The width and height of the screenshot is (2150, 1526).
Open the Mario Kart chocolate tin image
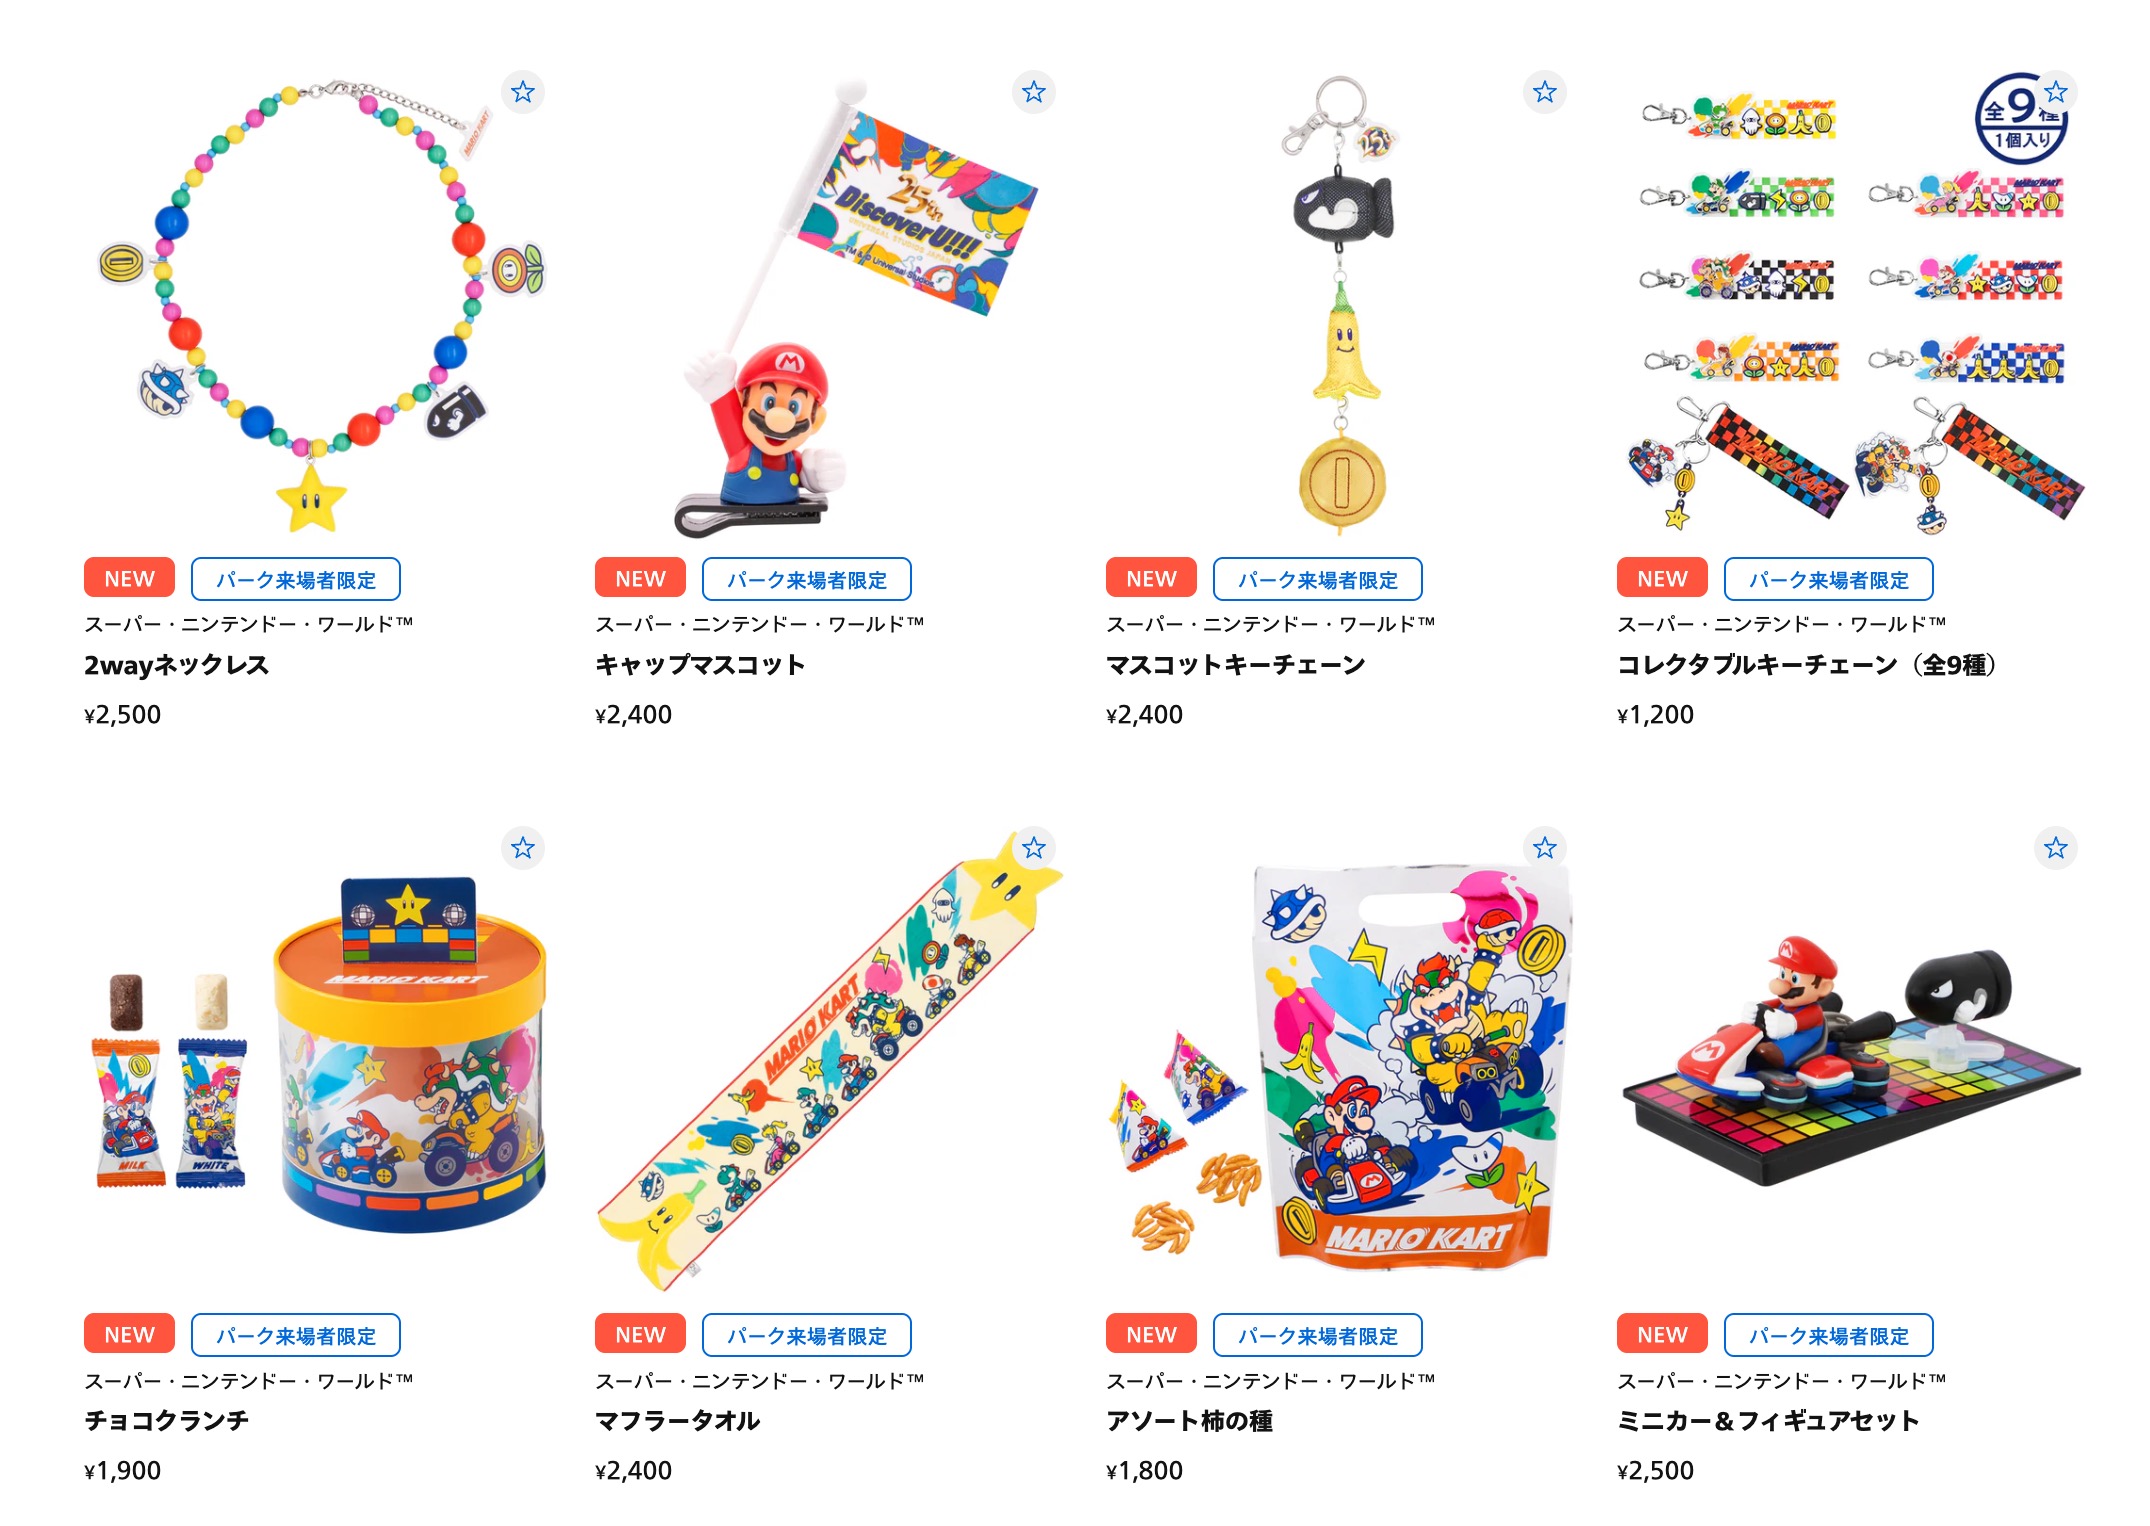point(316,1059)
